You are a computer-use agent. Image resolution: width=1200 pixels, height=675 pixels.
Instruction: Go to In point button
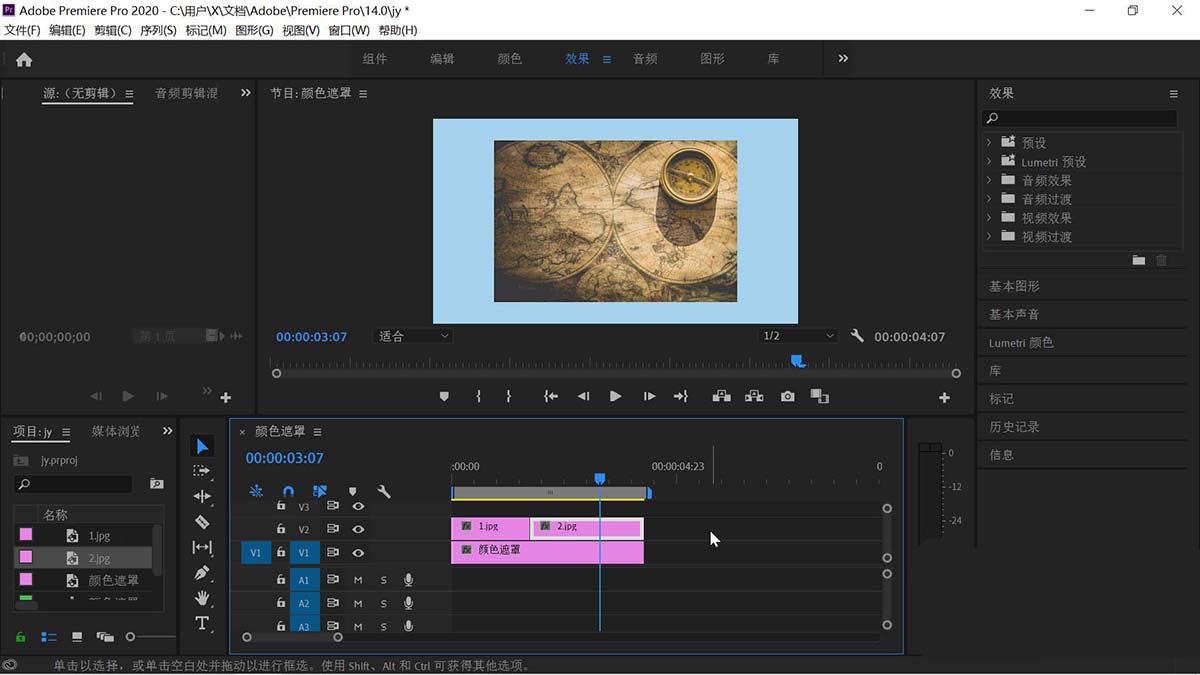[550, 397]
